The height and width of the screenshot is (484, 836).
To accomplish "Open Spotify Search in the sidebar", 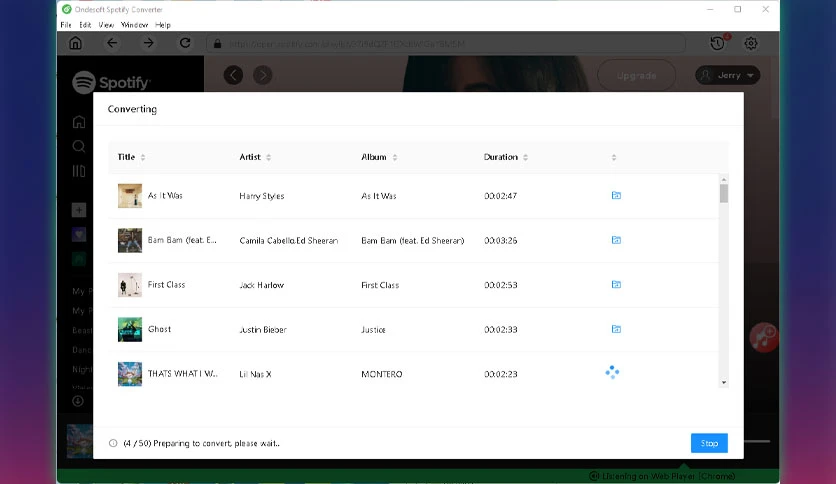I will [79, 147].
